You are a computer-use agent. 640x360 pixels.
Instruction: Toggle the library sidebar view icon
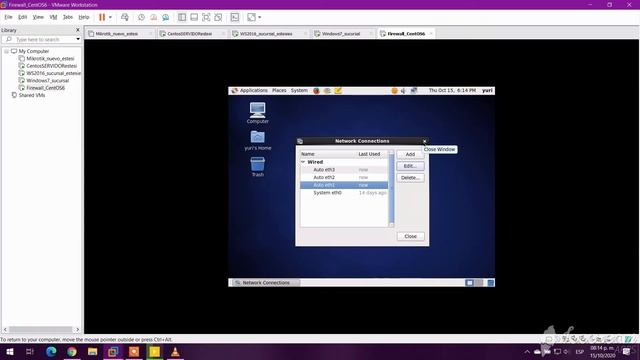tap(182, 17)
